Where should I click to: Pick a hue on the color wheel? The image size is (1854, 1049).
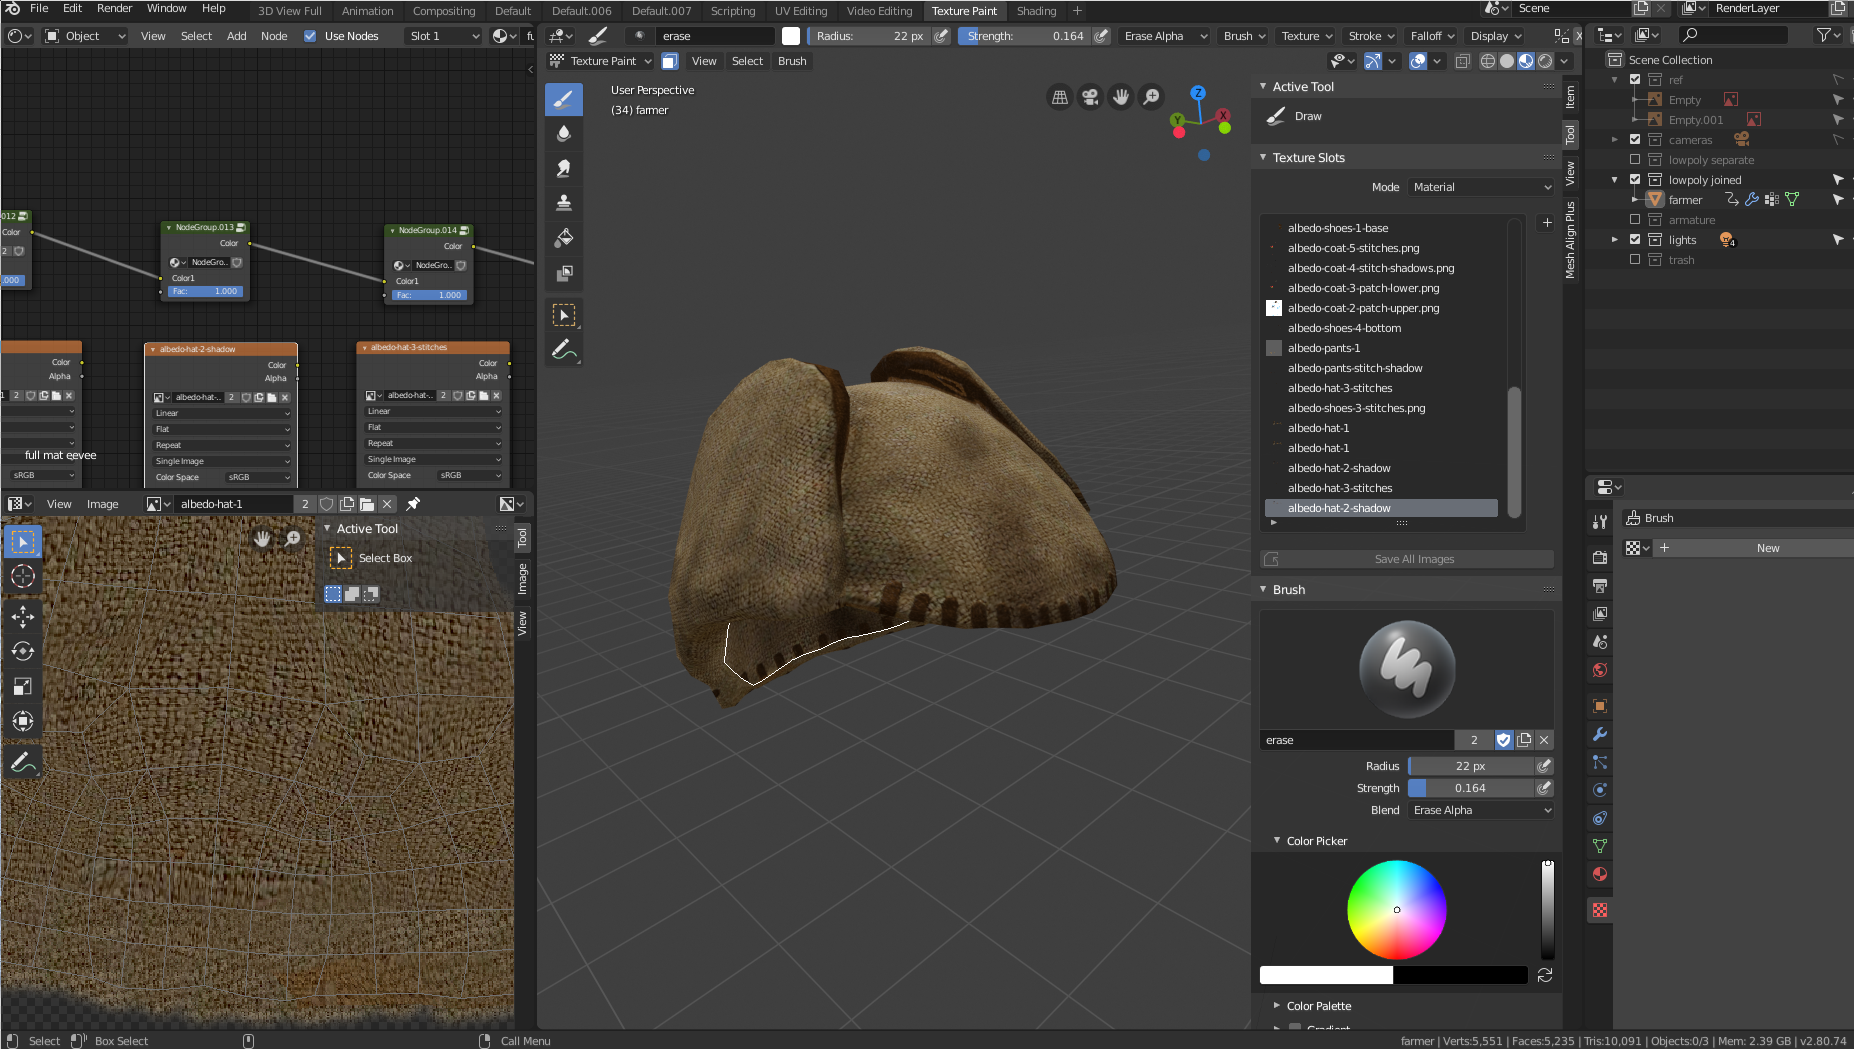coord(1397,910)
